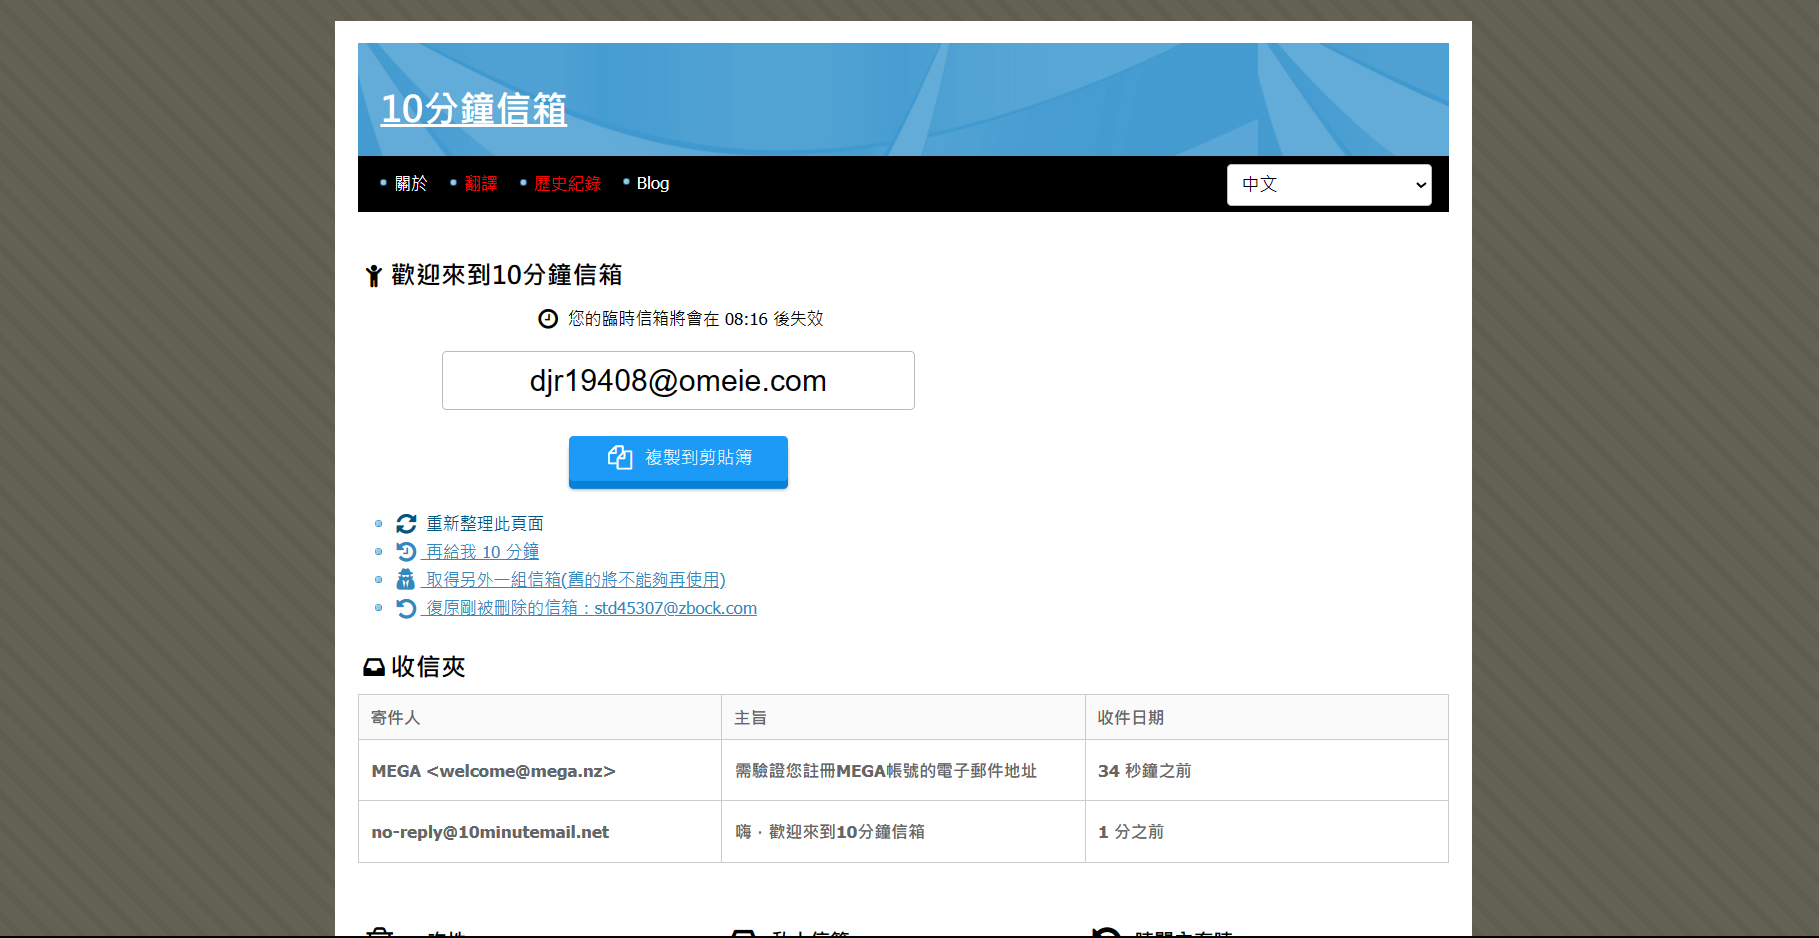Image resolution: width=1819 pixels, height=938 pixels.
Task: Click the countdown timer clock icon
Action: [x=548, y=319]
